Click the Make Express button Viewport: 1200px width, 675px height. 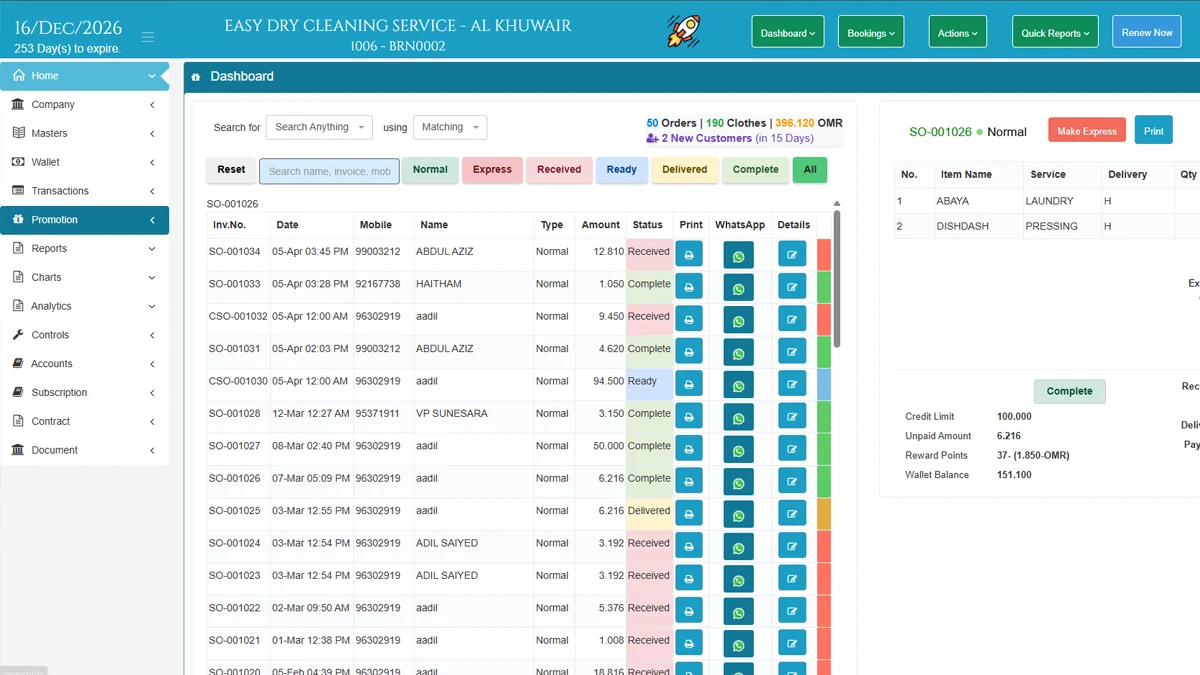1087,131
